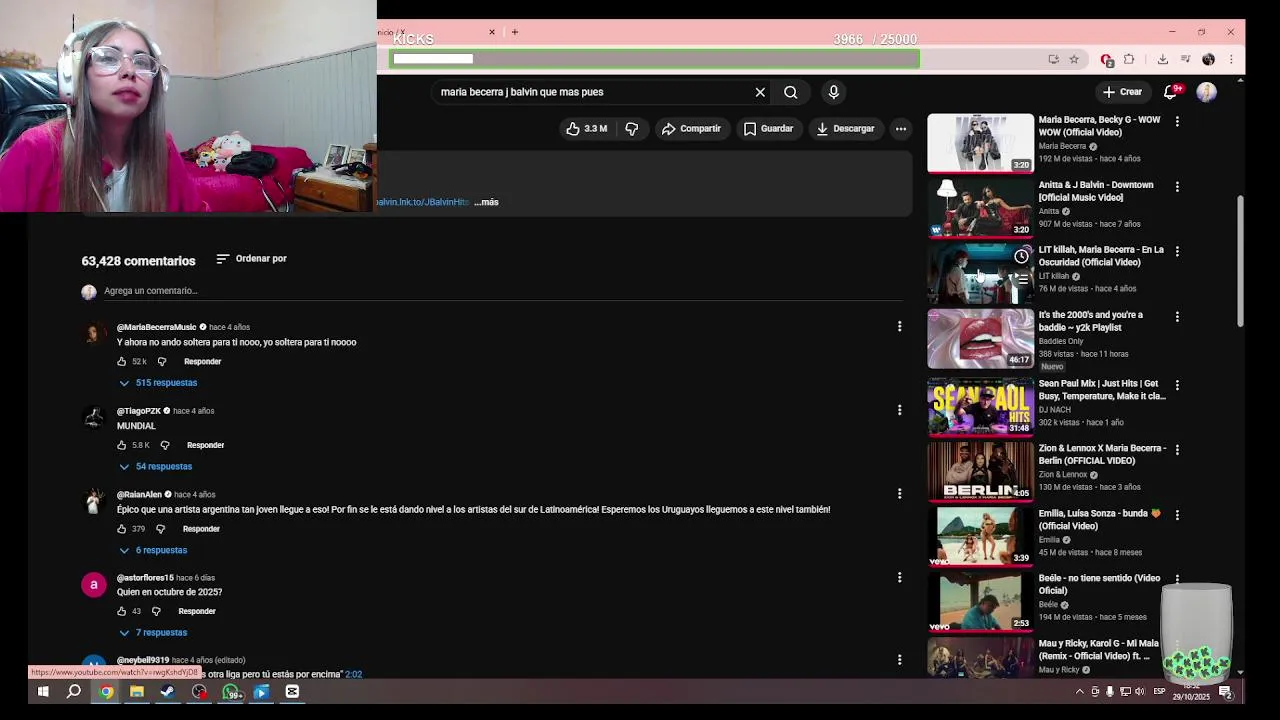Open @RaianAlen channel link
Screen dimensions: 1280x720
point(139,494)
